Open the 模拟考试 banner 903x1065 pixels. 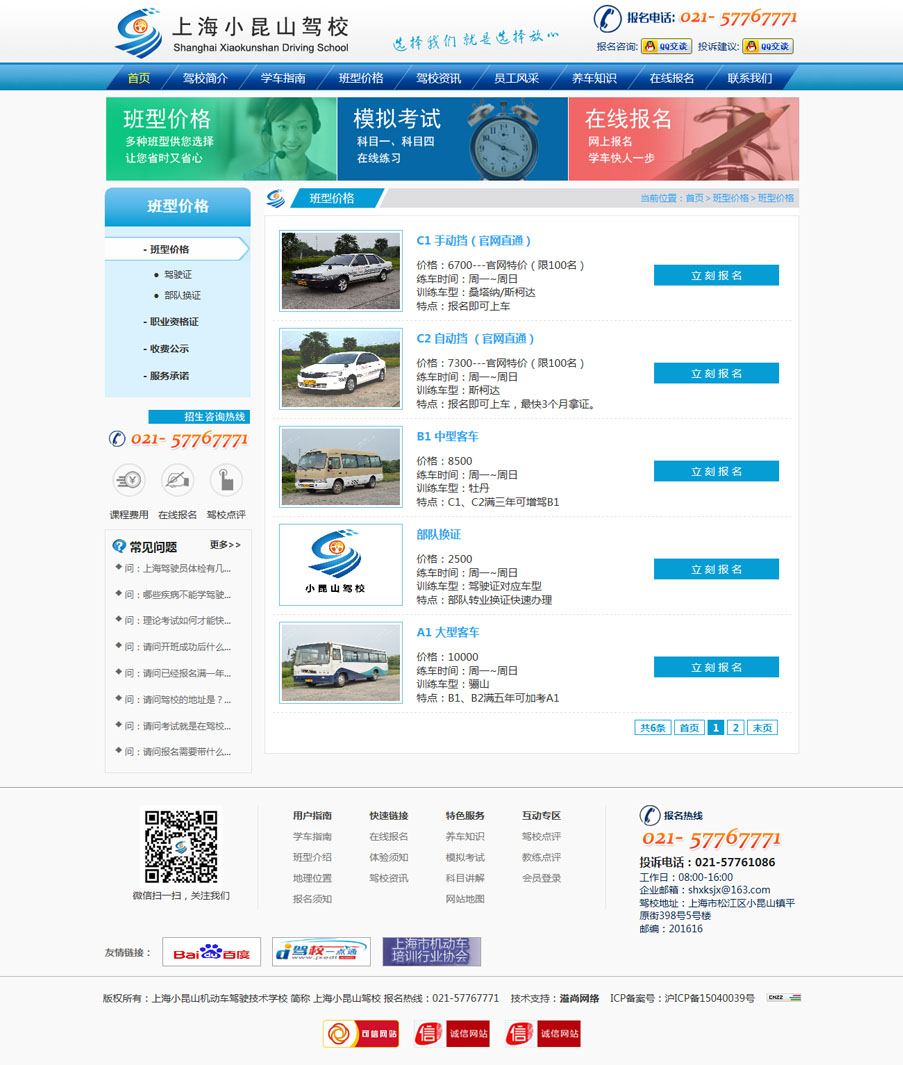(x=452, y=138)
